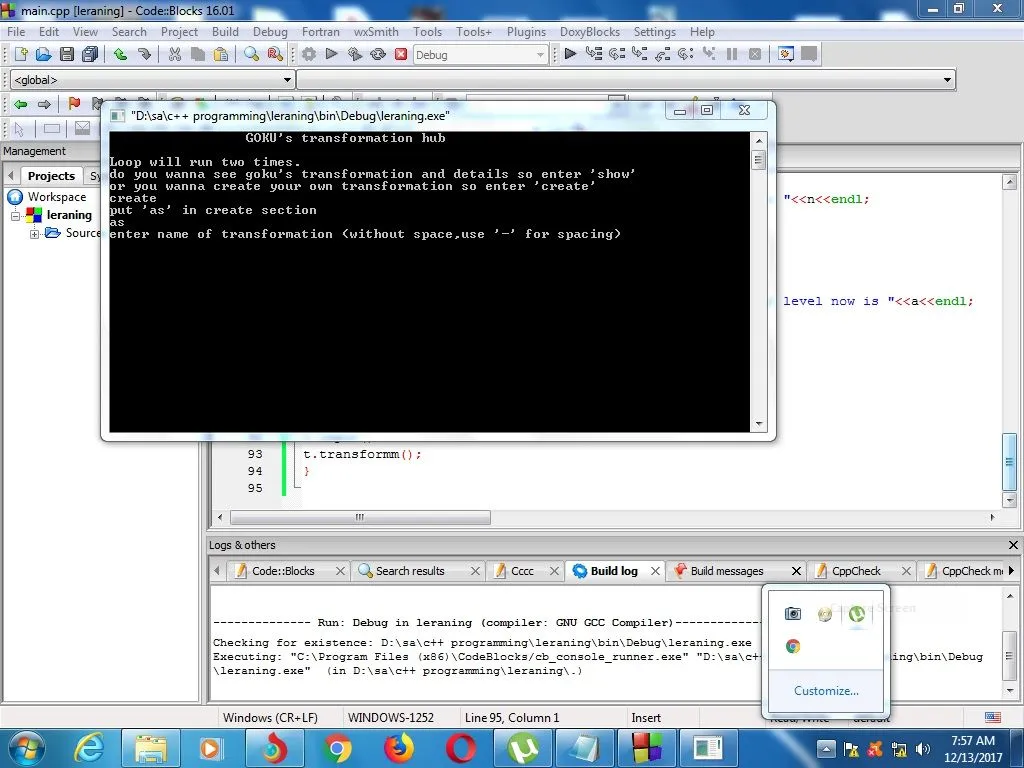The height and width of the screenshot is (768, 1024).
Task: Undo the last edit
Action: pyautogui.click(x=120, y=54)
